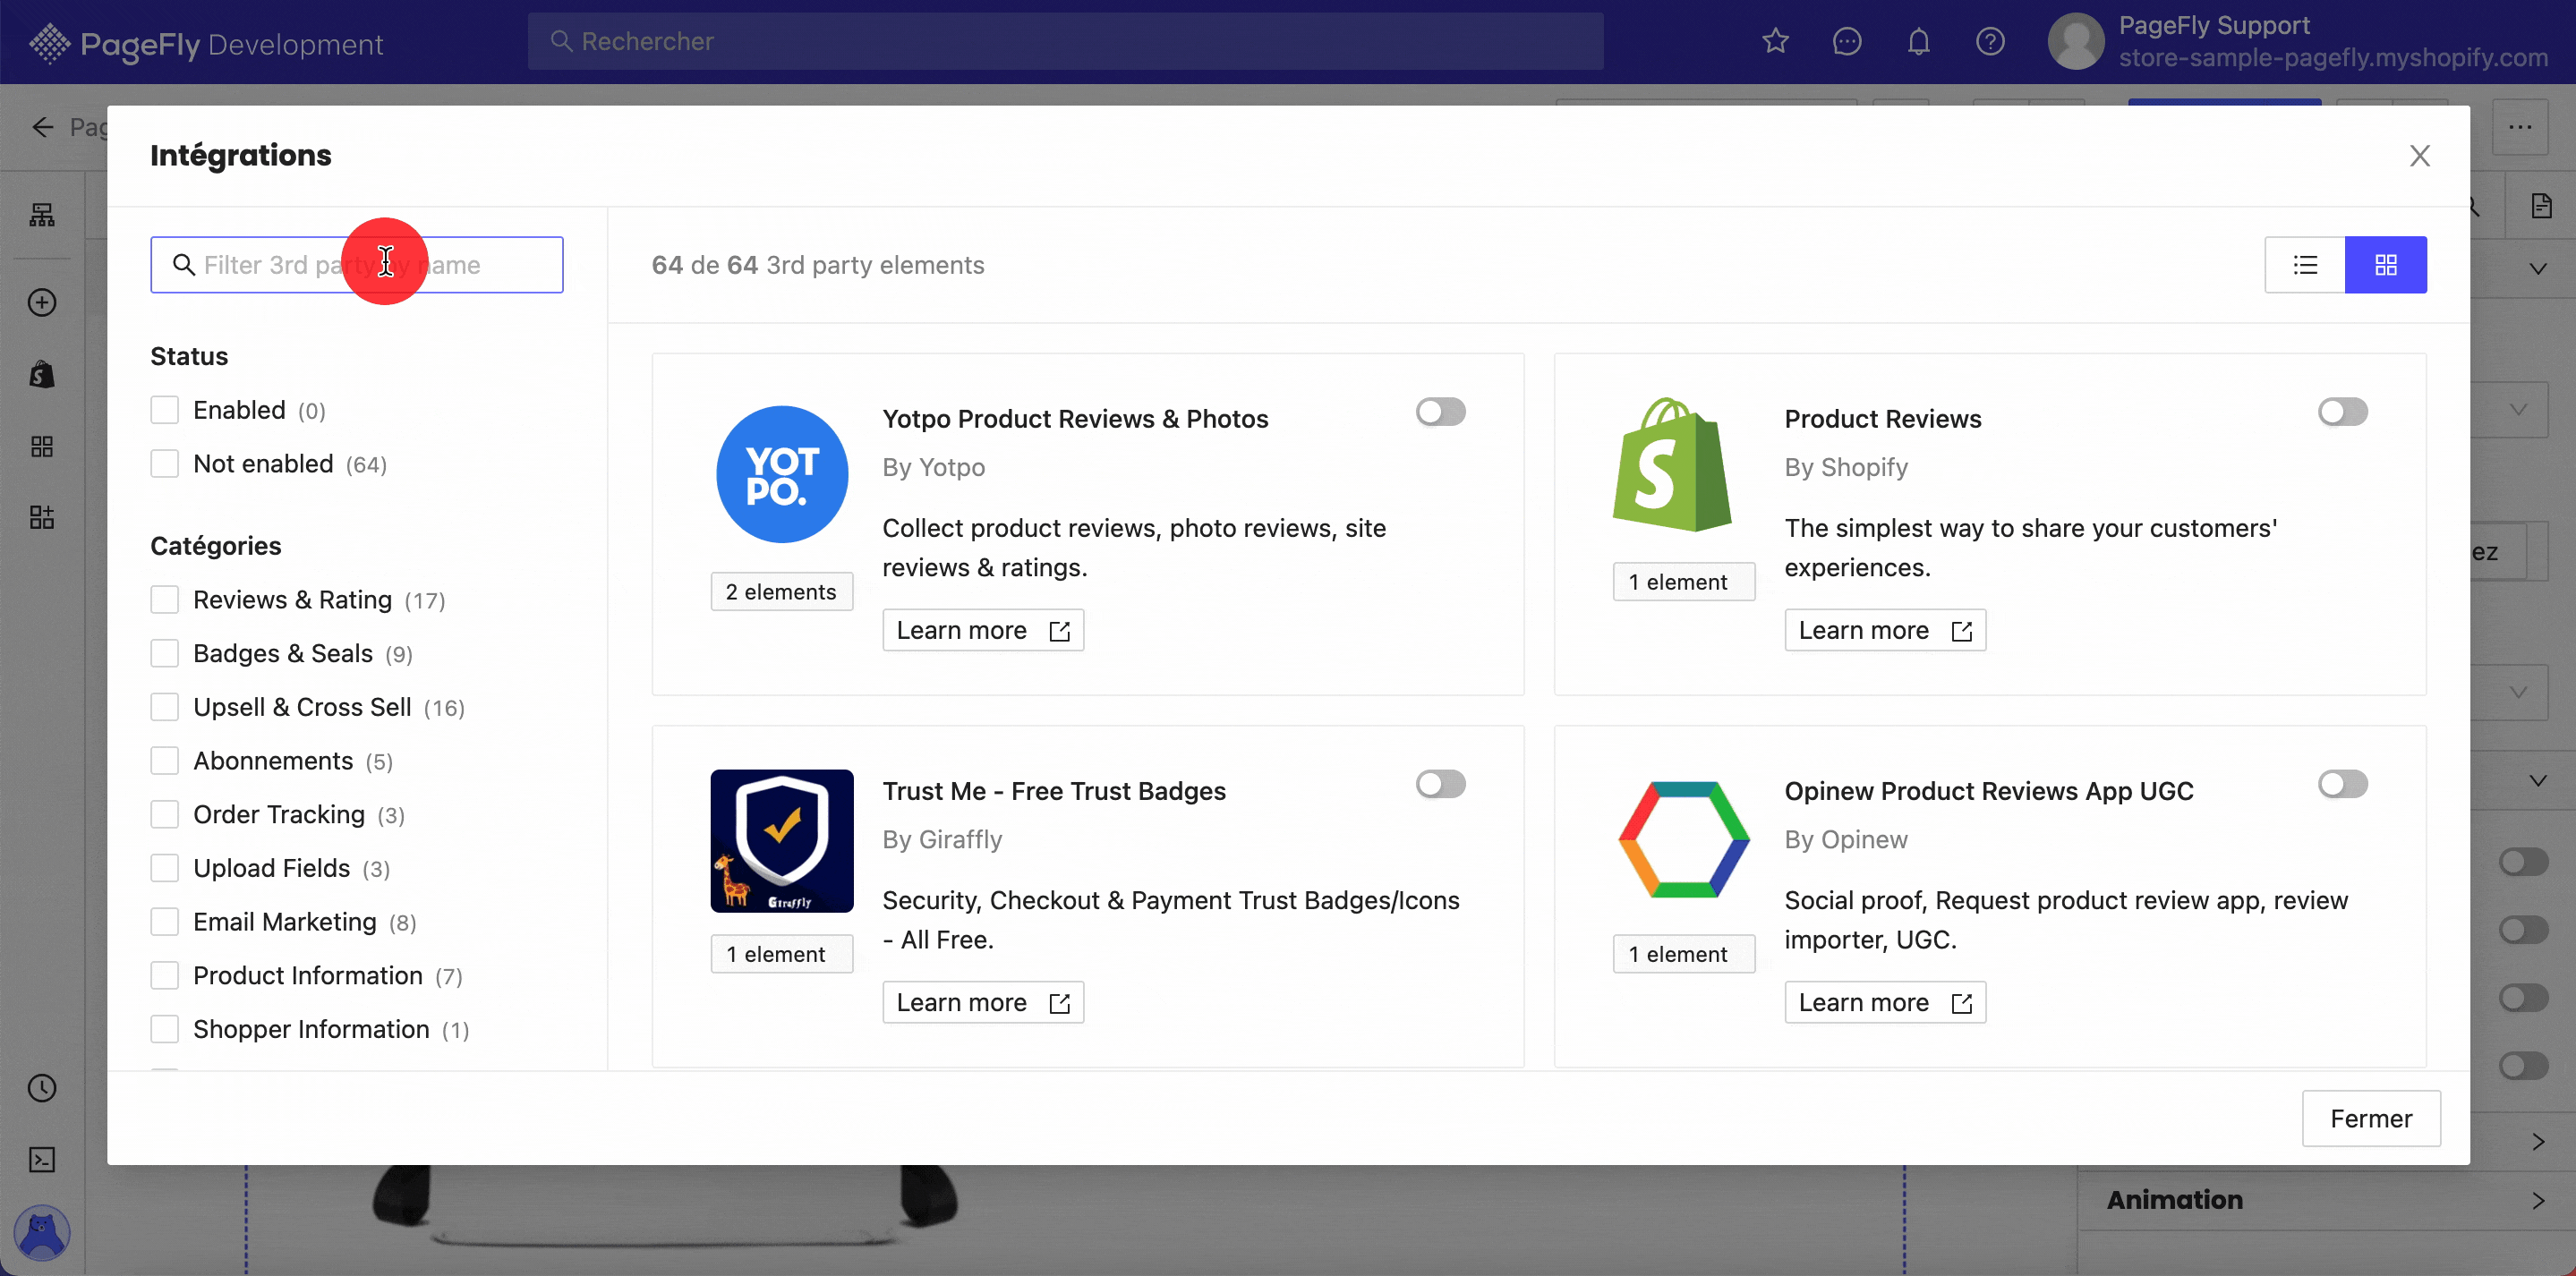Check Upload Fields category
The image size is (2576, 1276).
165,868
